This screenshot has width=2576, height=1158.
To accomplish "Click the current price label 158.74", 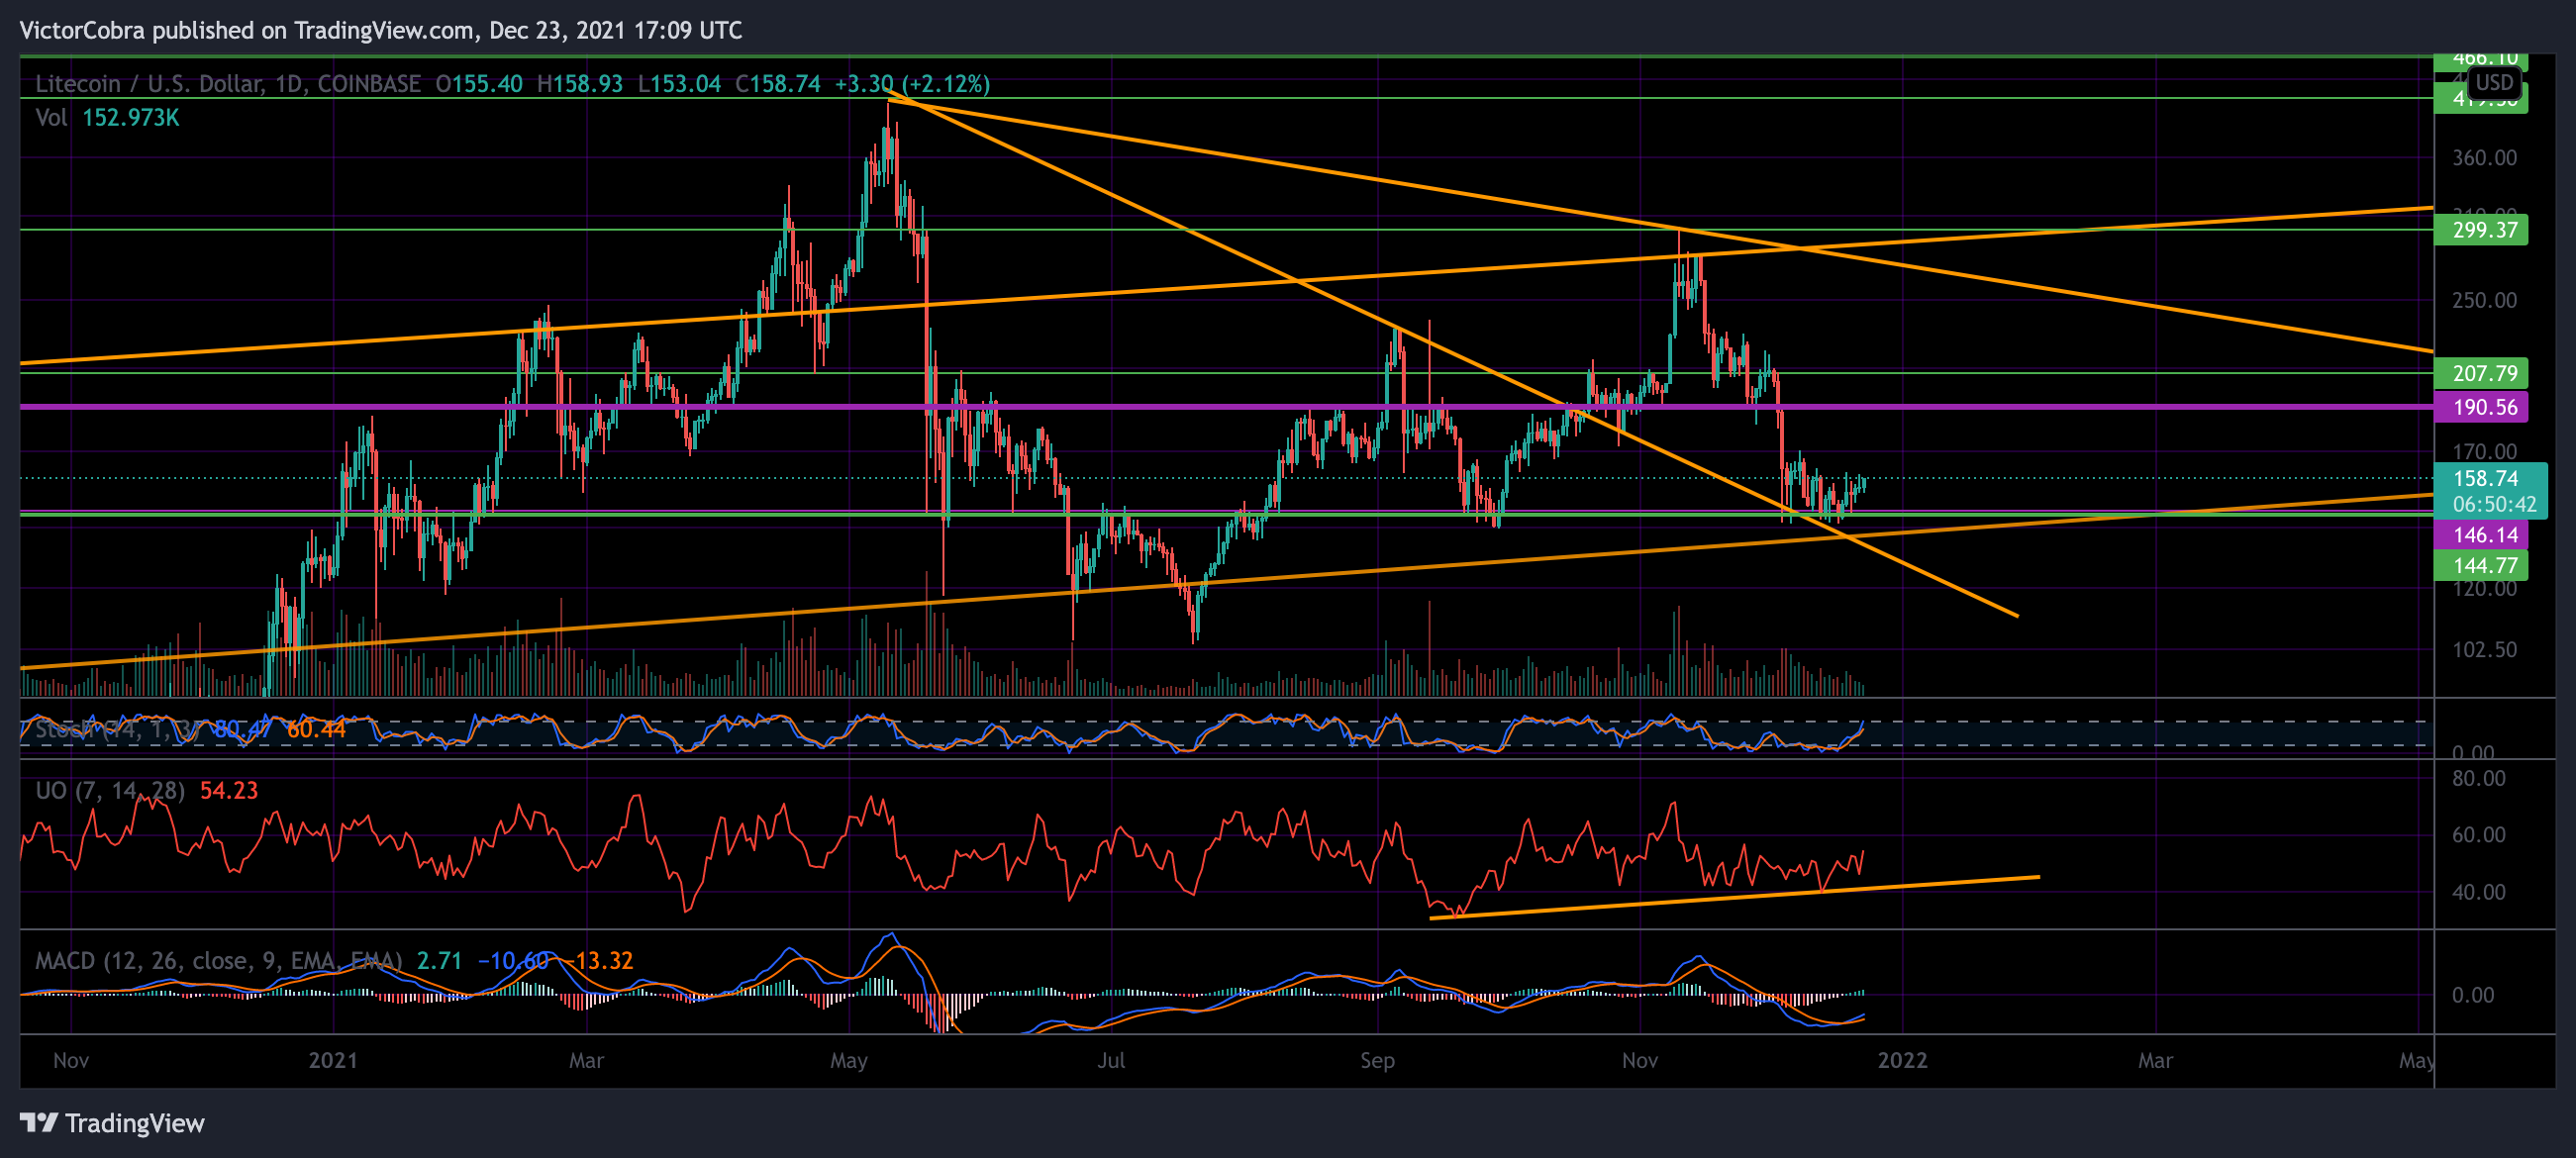I will pyautogui.click(x=2487, y=478).
